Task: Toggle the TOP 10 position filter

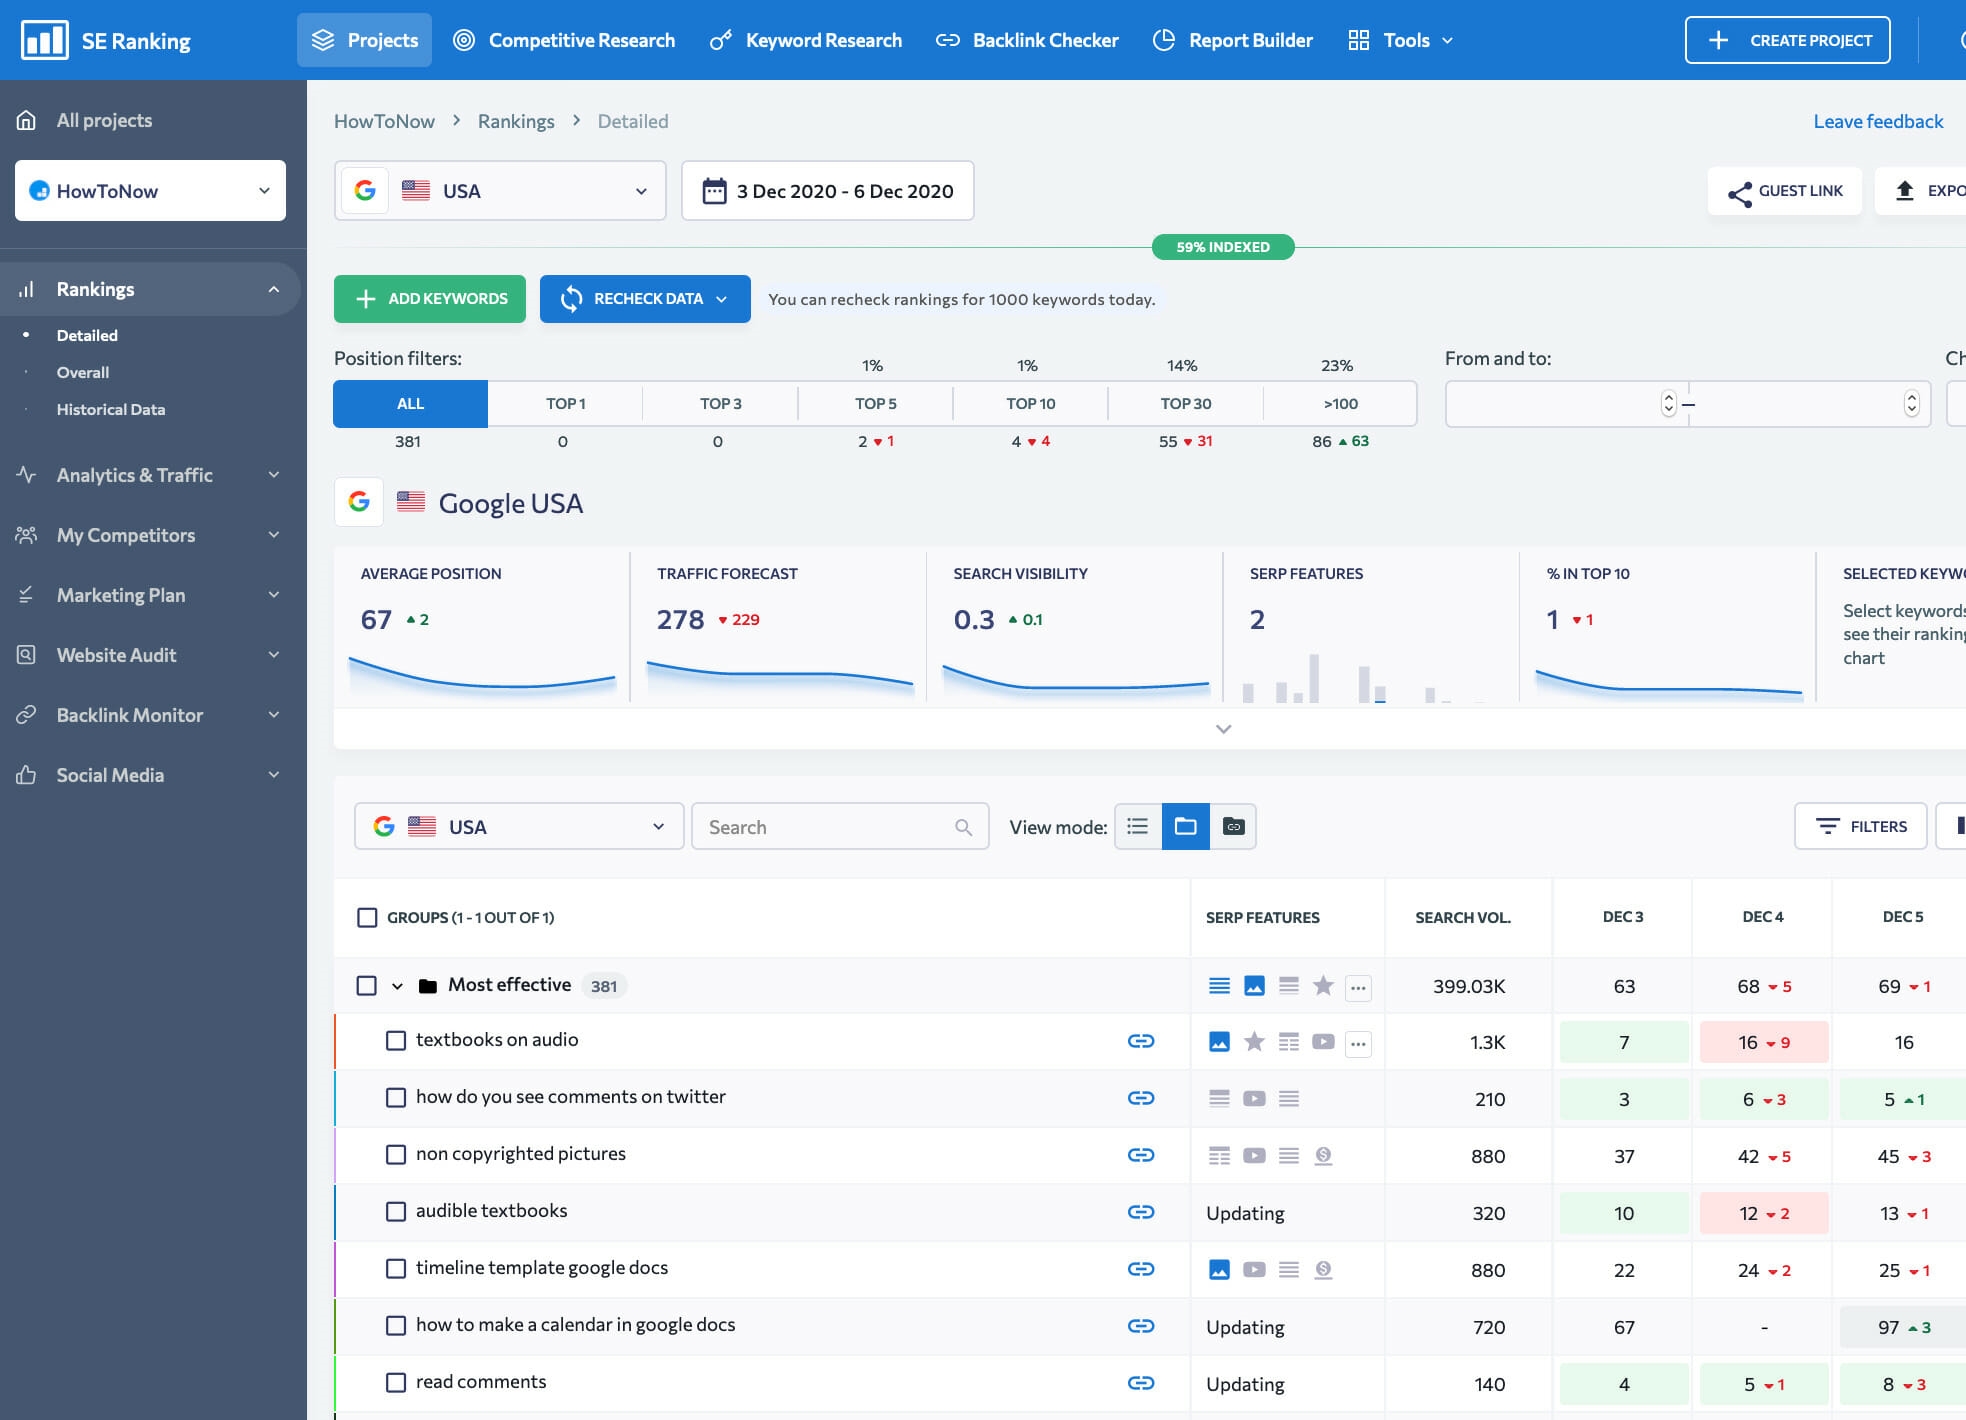Action: tap(1030, 403)
